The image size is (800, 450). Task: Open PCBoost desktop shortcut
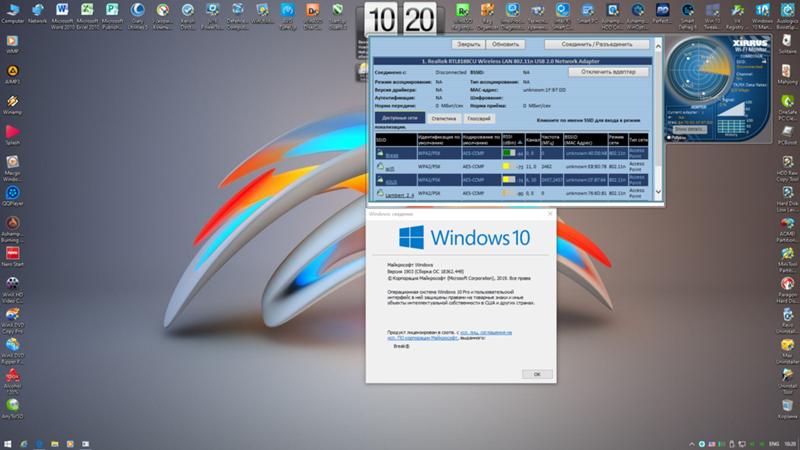pos(787,135)
